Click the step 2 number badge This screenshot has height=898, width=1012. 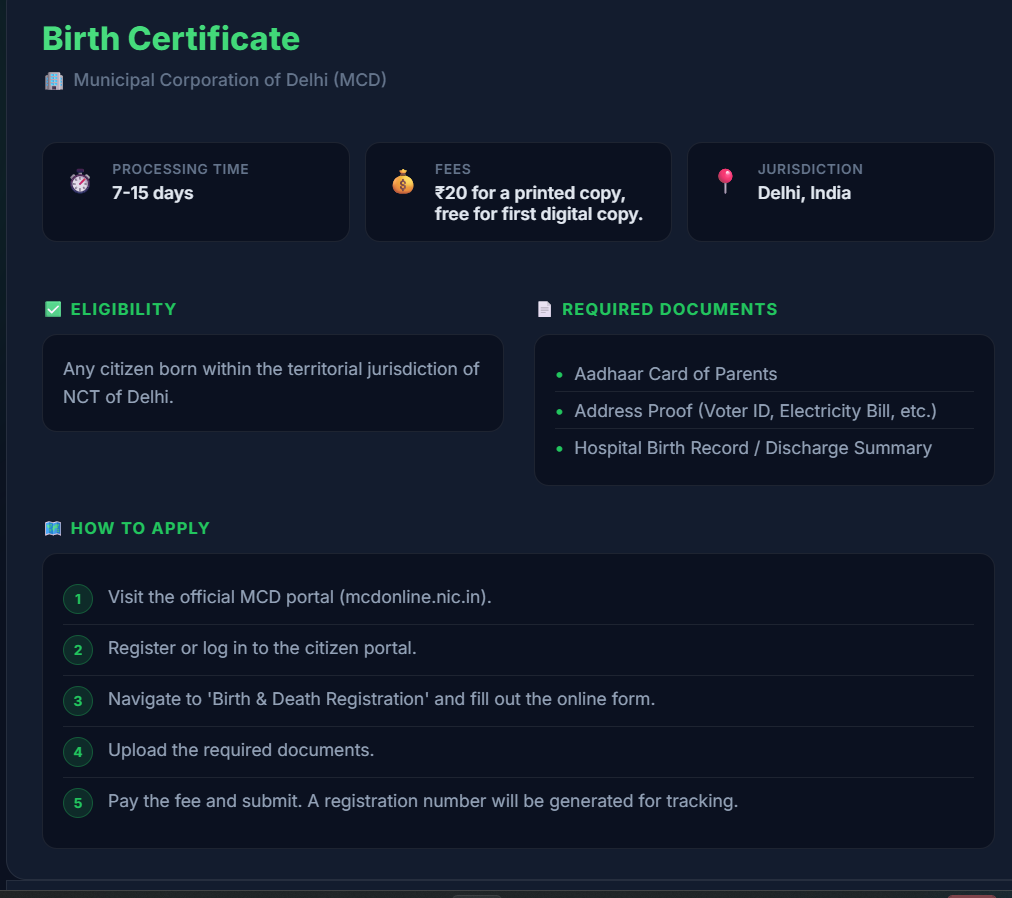point(78,649)
